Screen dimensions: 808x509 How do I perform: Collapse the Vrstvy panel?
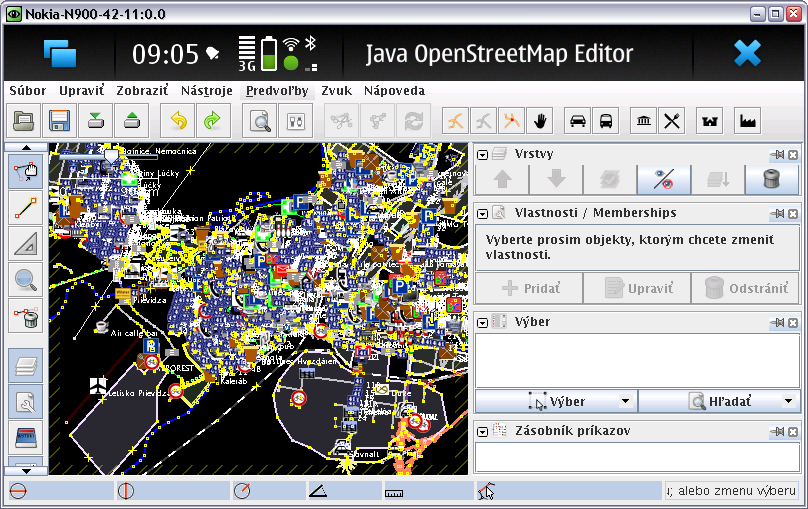pyautogui.click(x=482, y=155)
